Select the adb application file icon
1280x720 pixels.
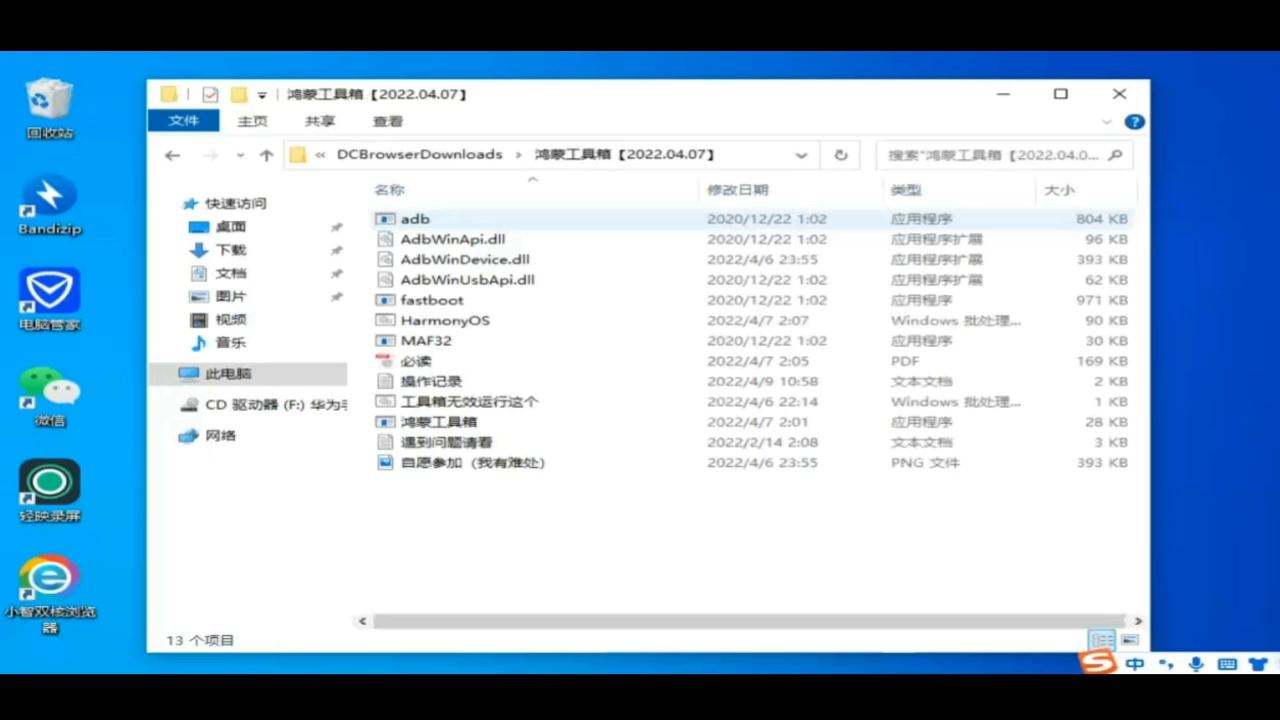click(385, 219)
